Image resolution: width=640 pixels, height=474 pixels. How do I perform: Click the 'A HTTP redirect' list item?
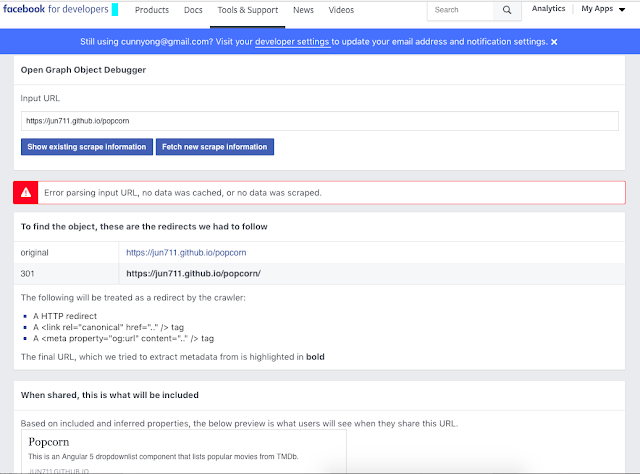point(65,316)
